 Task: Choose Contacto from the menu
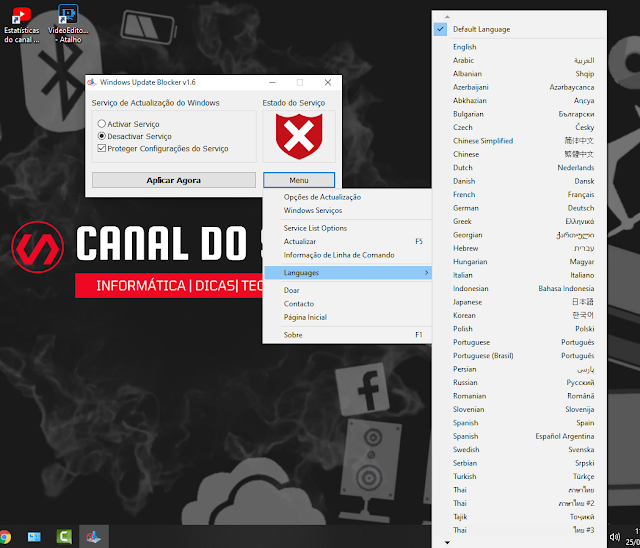click(347, 304)
